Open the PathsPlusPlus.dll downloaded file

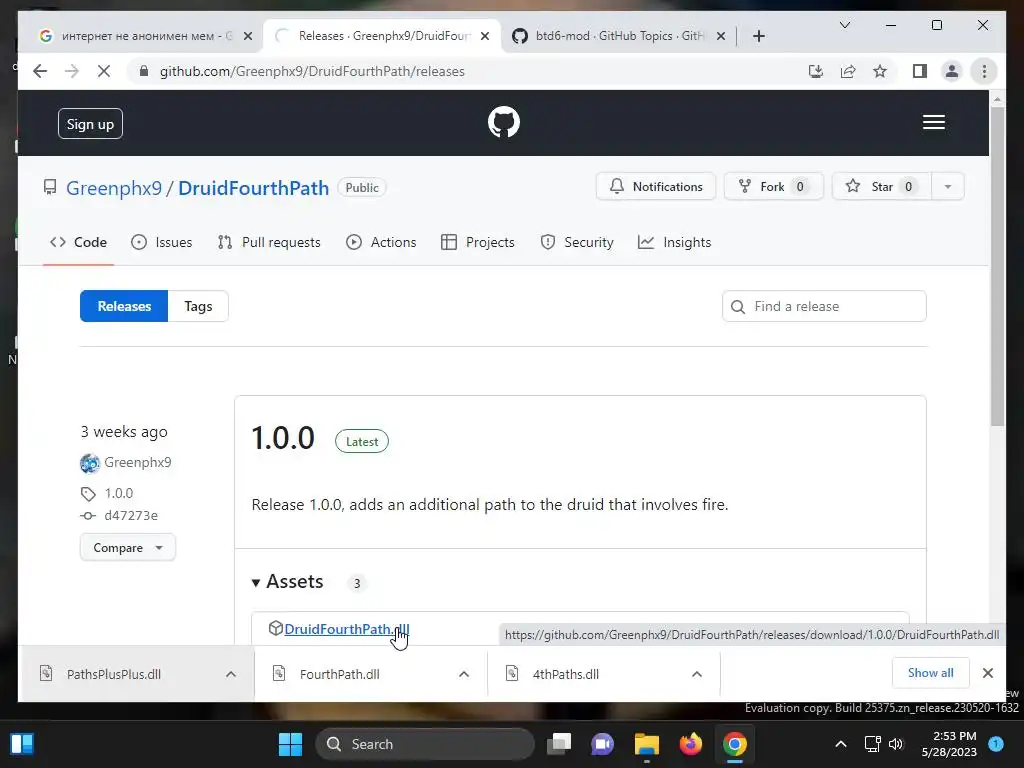tap(114, 674)
